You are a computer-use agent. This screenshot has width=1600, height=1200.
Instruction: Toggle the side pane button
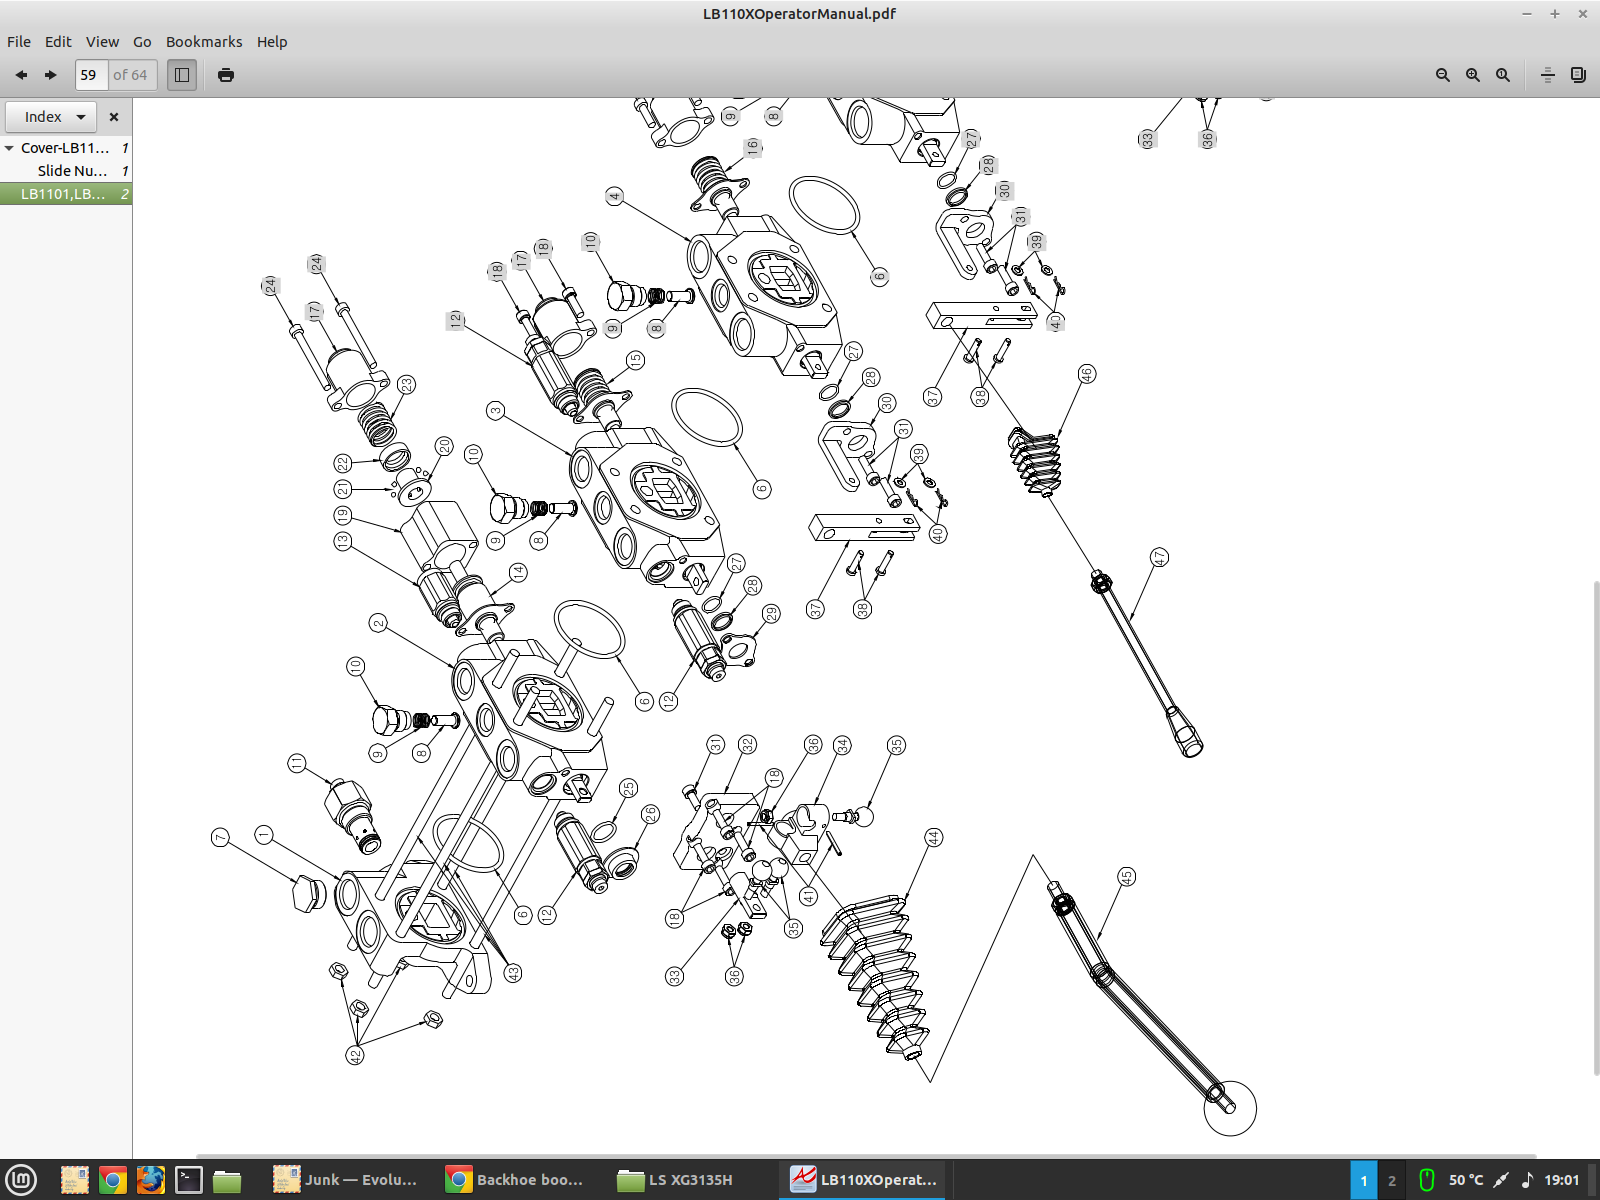pyautogui.click(x=182, y=75)
